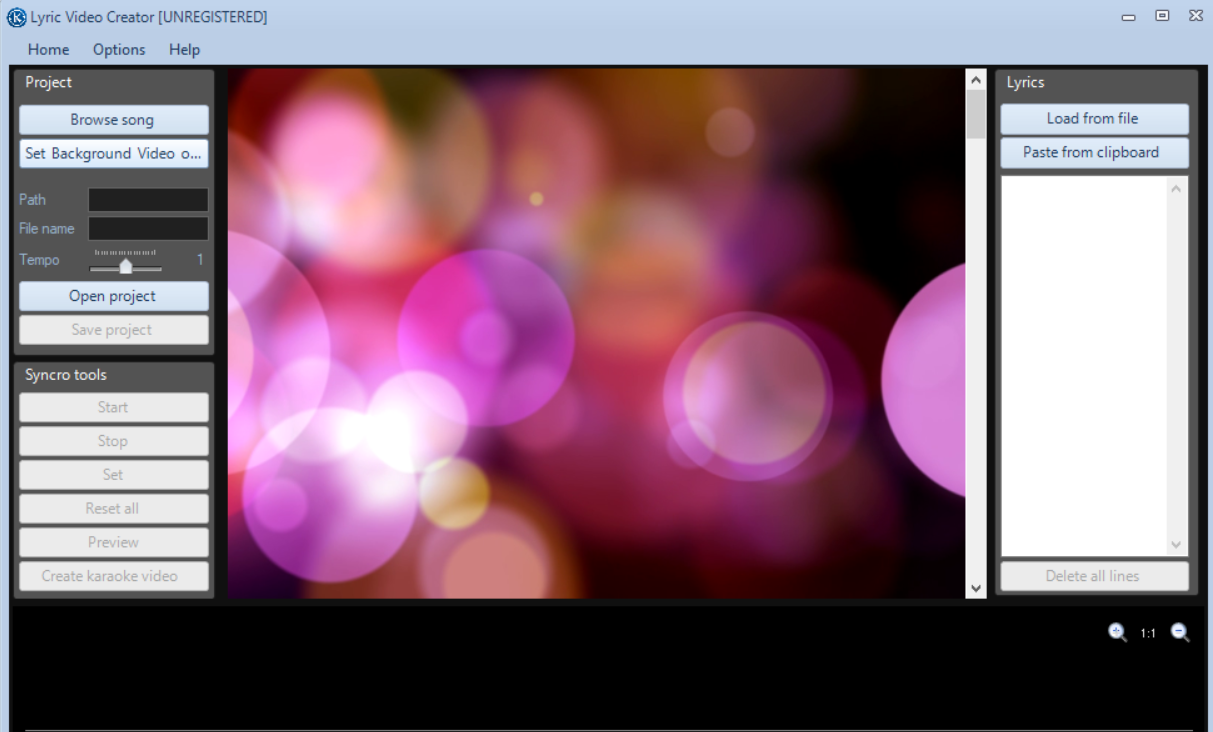
Task: Click the lyrics panel scroll-down arrow
Action: [x=1178, y=545]
